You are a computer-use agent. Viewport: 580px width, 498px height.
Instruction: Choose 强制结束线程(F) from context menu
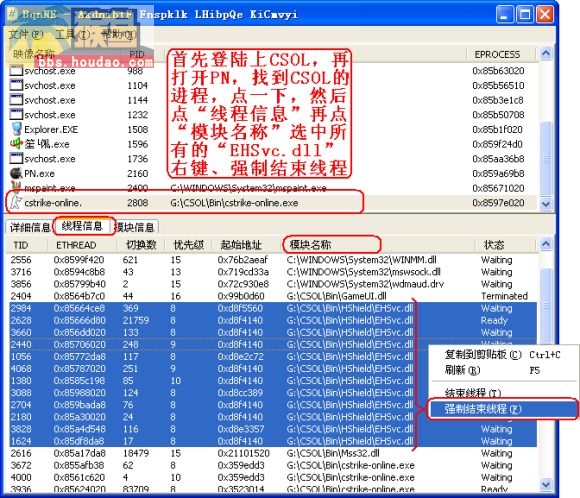[x=502, y=409]
